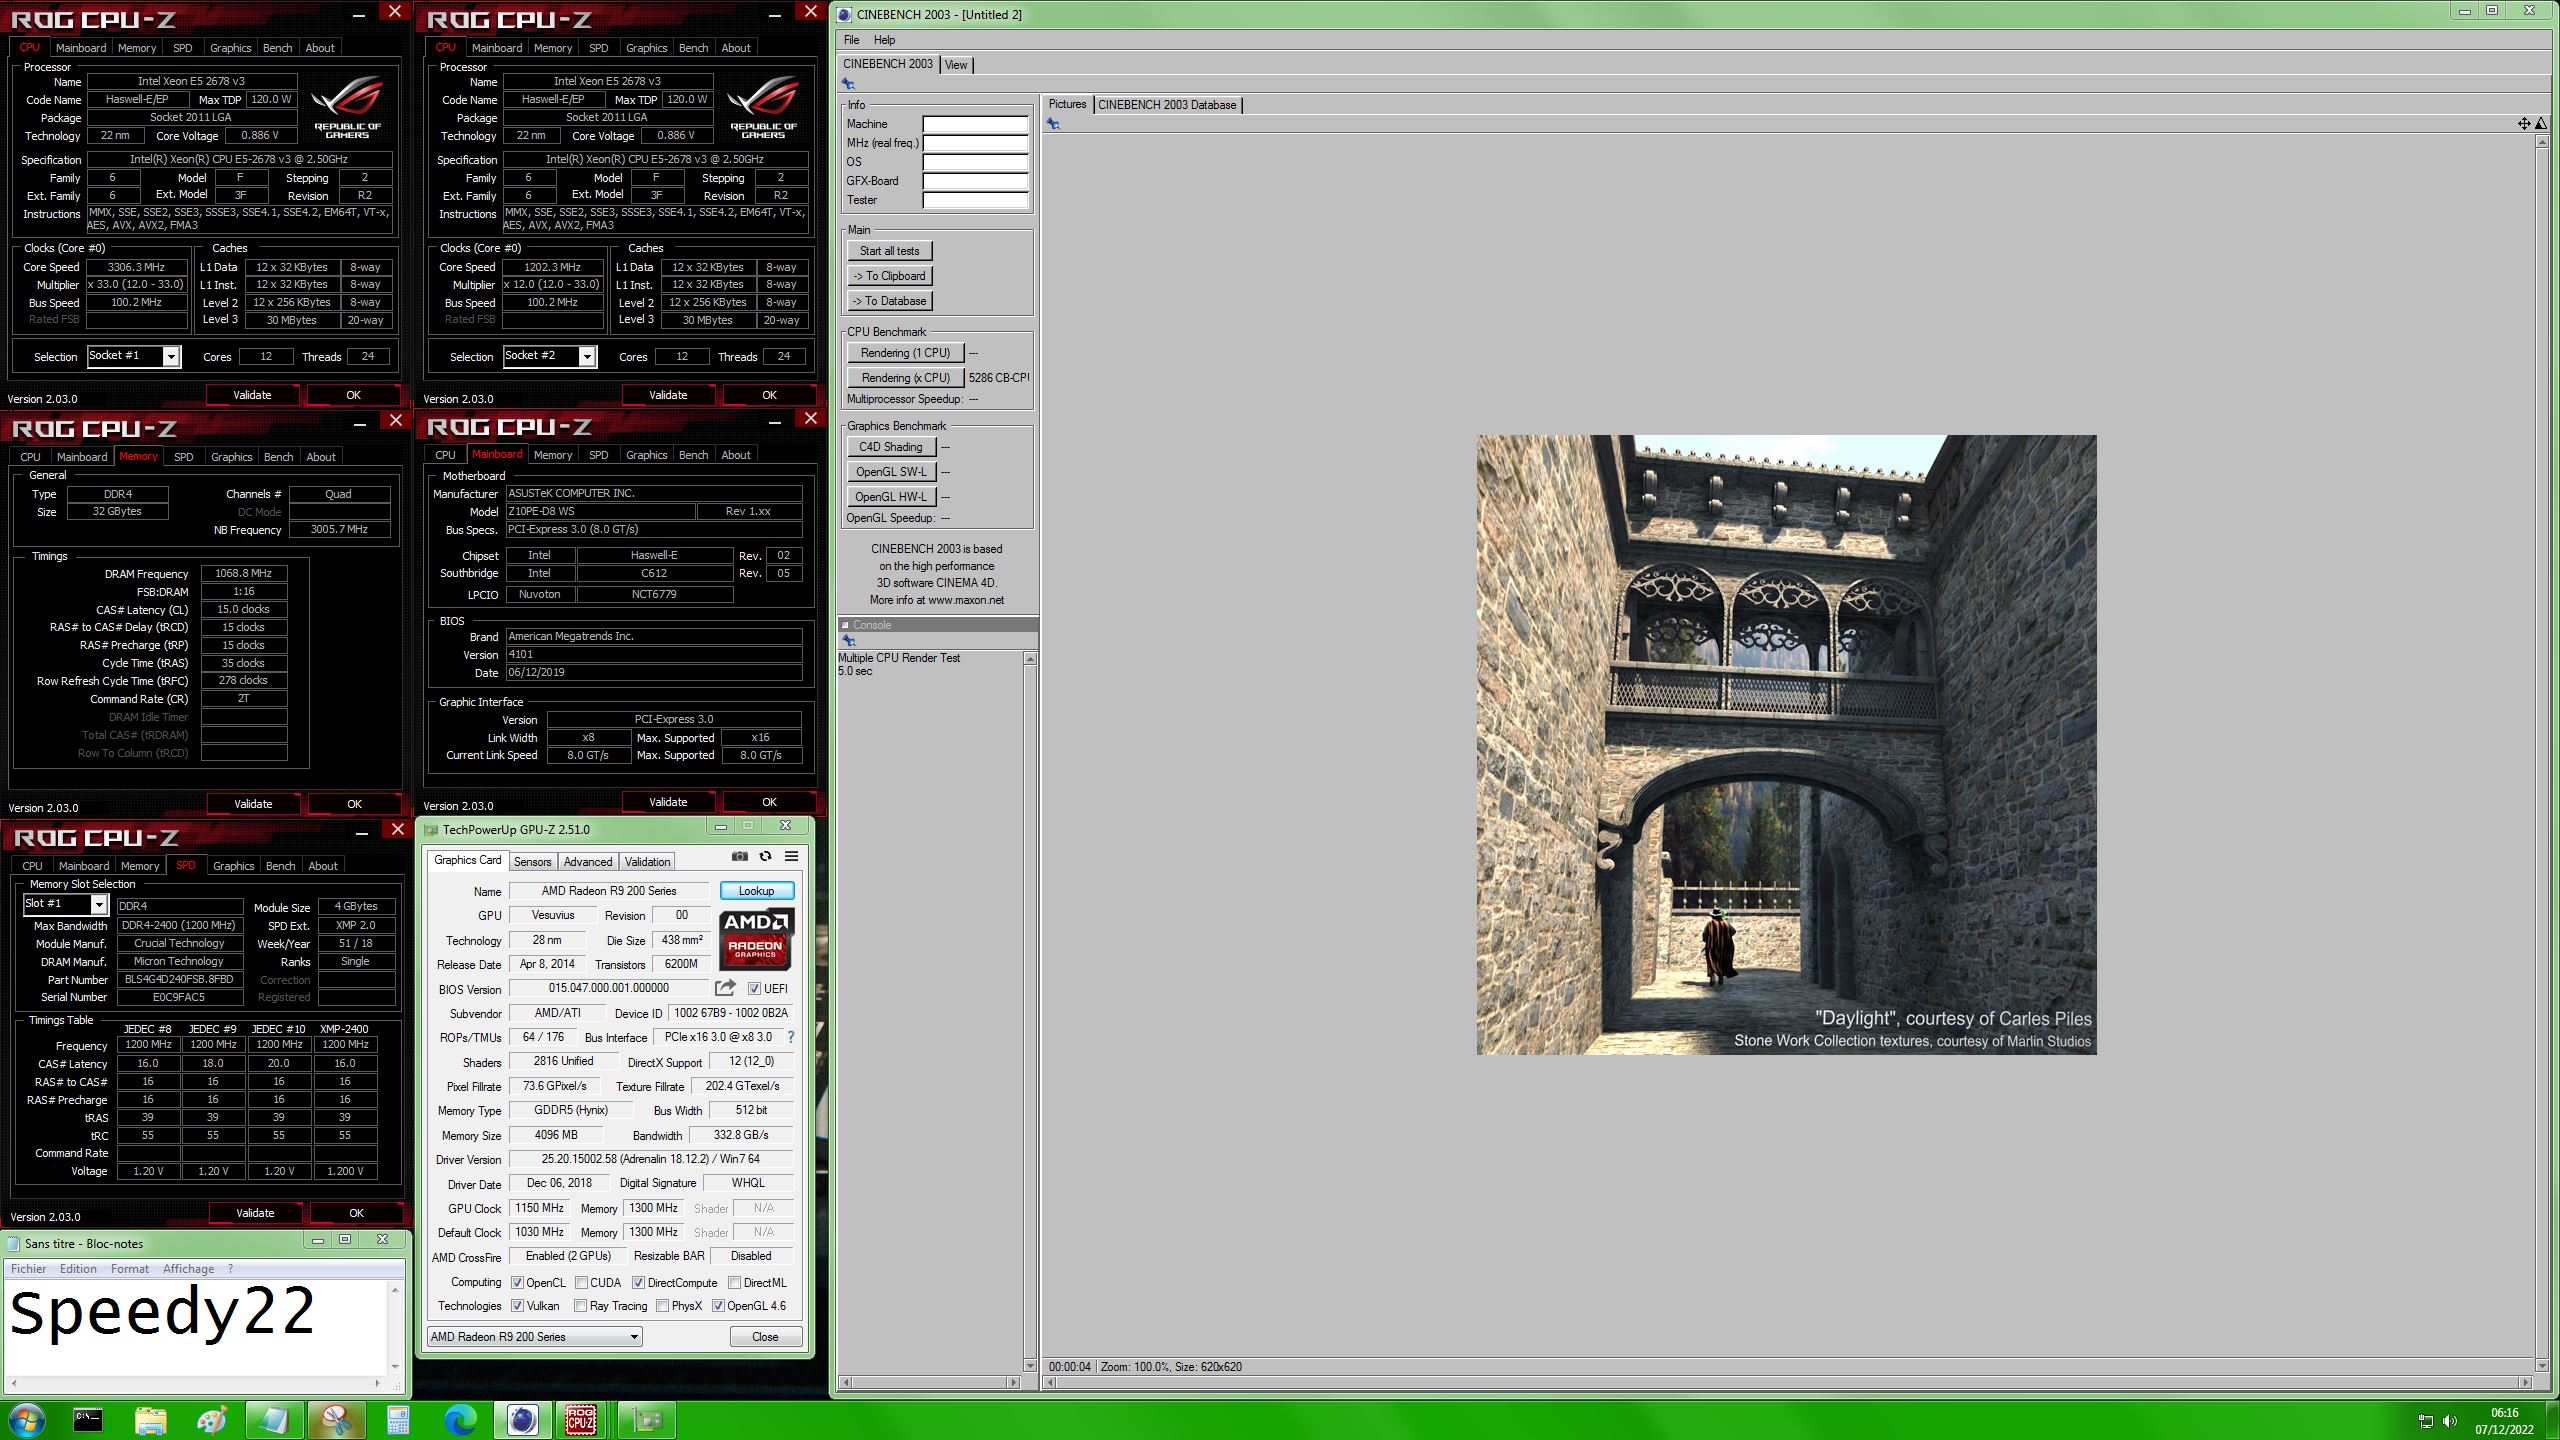The image size is (2560, 1440).
Task: Open the Advanced tab in GPU-Z
Action: [587, 862]
